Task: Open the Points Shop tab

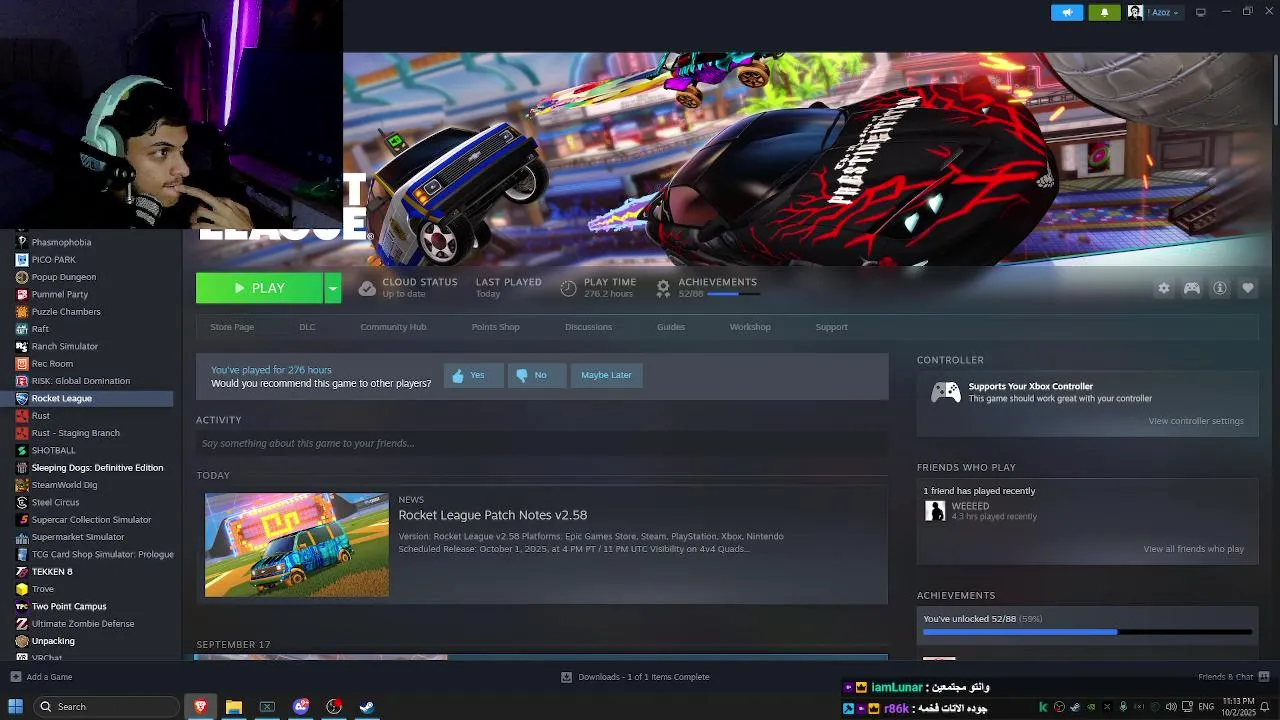Action: point(495,327)
